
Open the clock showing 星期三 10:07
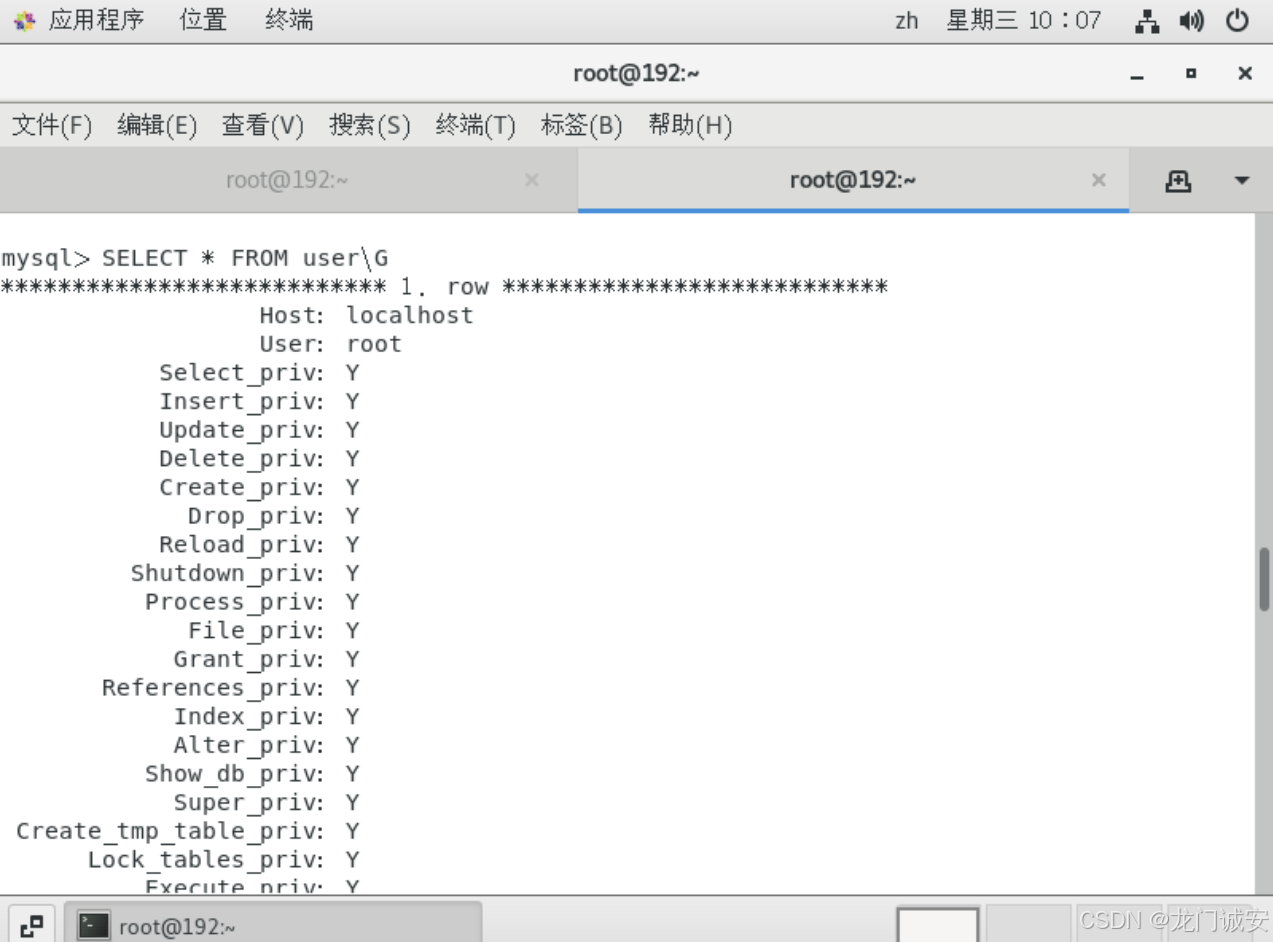1023,20
